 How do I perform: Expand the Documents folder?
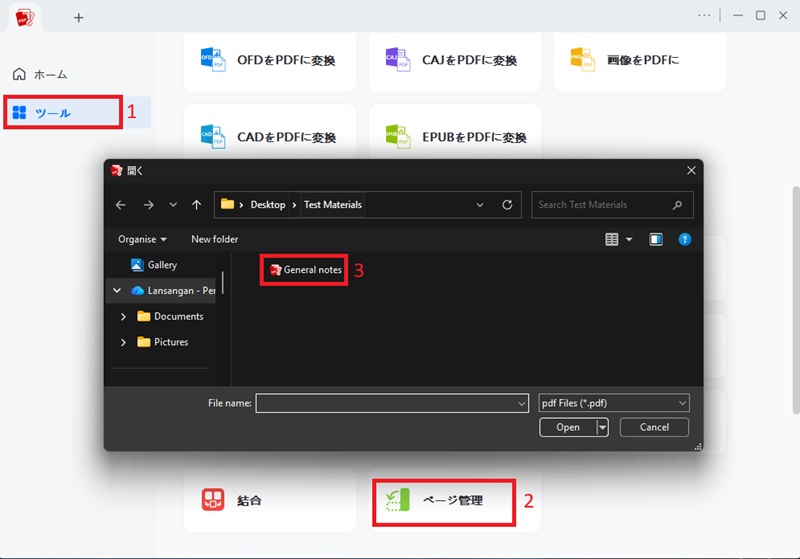[123, 317]
